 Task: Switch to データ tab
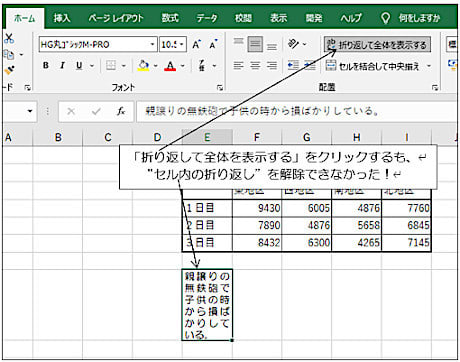click(x=207, y=18)
